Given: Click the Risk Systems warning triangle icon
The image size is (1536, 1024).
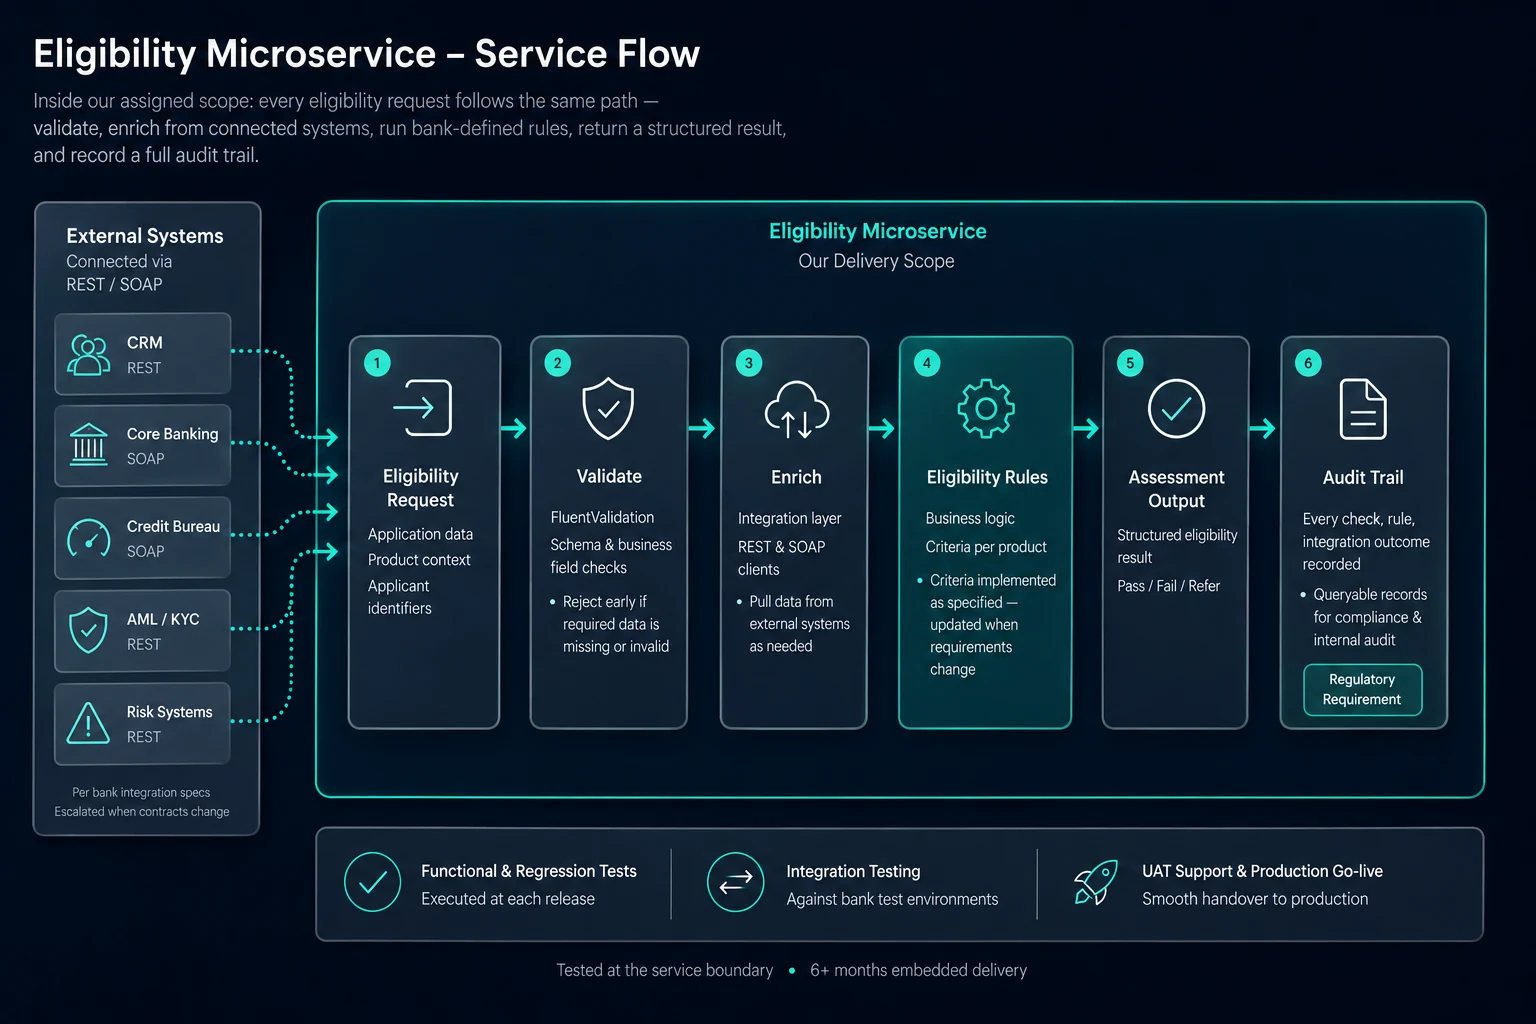Looking at the screenshot, I should [x=88, y=722].
